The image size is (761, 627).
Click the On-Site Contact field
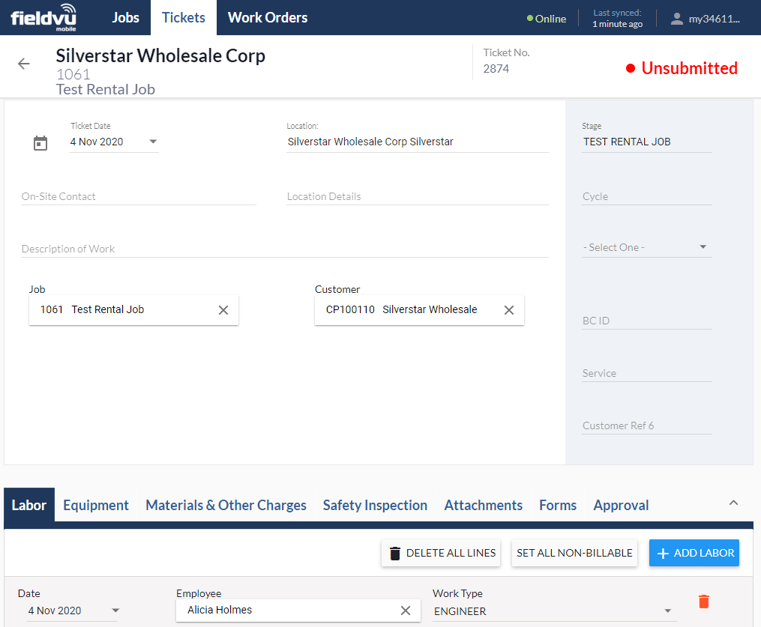[x=138, y=197]
